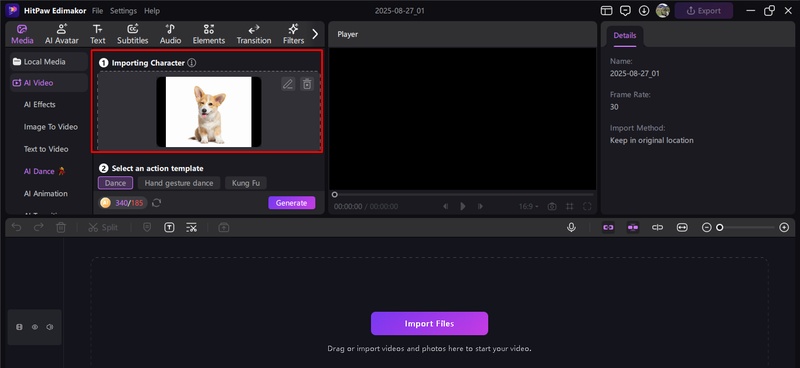Screen dimensions: 800x368
Task: Open the user account avatar
Action: click(663, 11)
